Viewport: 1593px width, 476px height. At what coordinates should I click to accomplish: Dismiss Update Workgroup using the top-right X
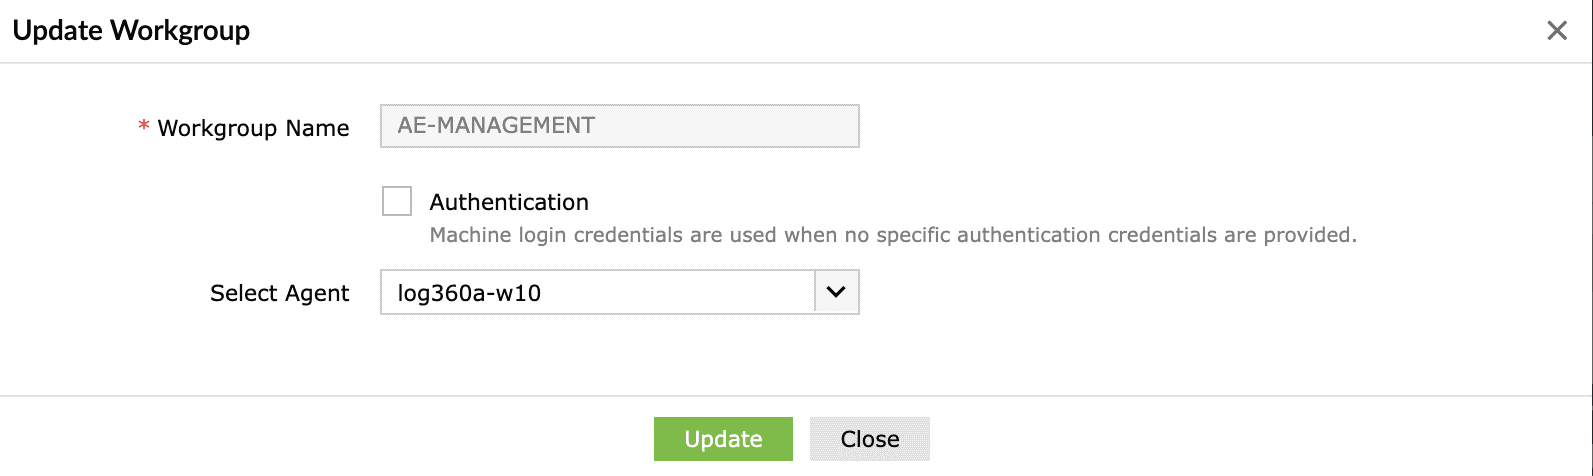[x=1556, y=31]
